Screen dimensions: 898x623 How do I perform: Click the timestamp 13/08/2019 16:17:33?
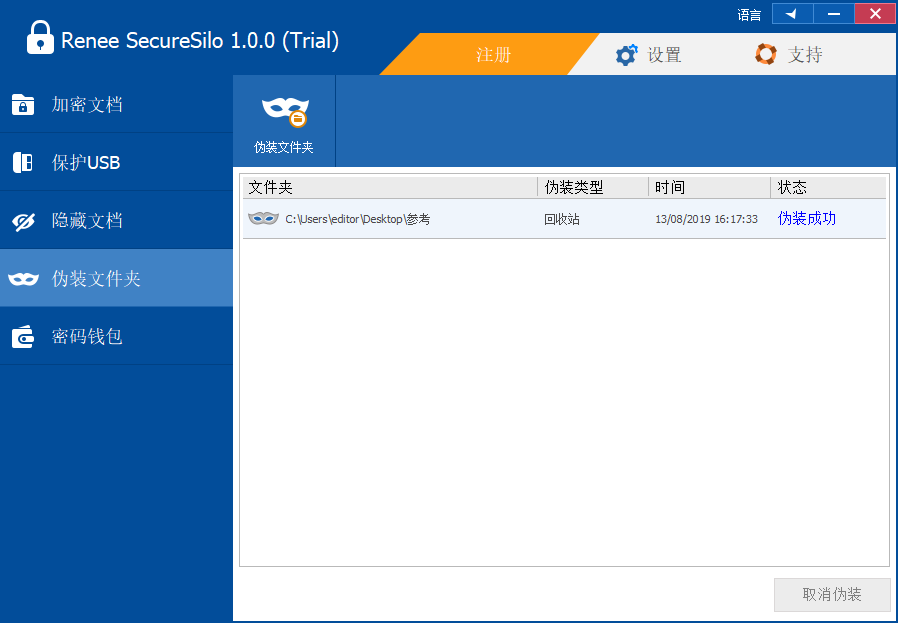click(x=706, y=219)
